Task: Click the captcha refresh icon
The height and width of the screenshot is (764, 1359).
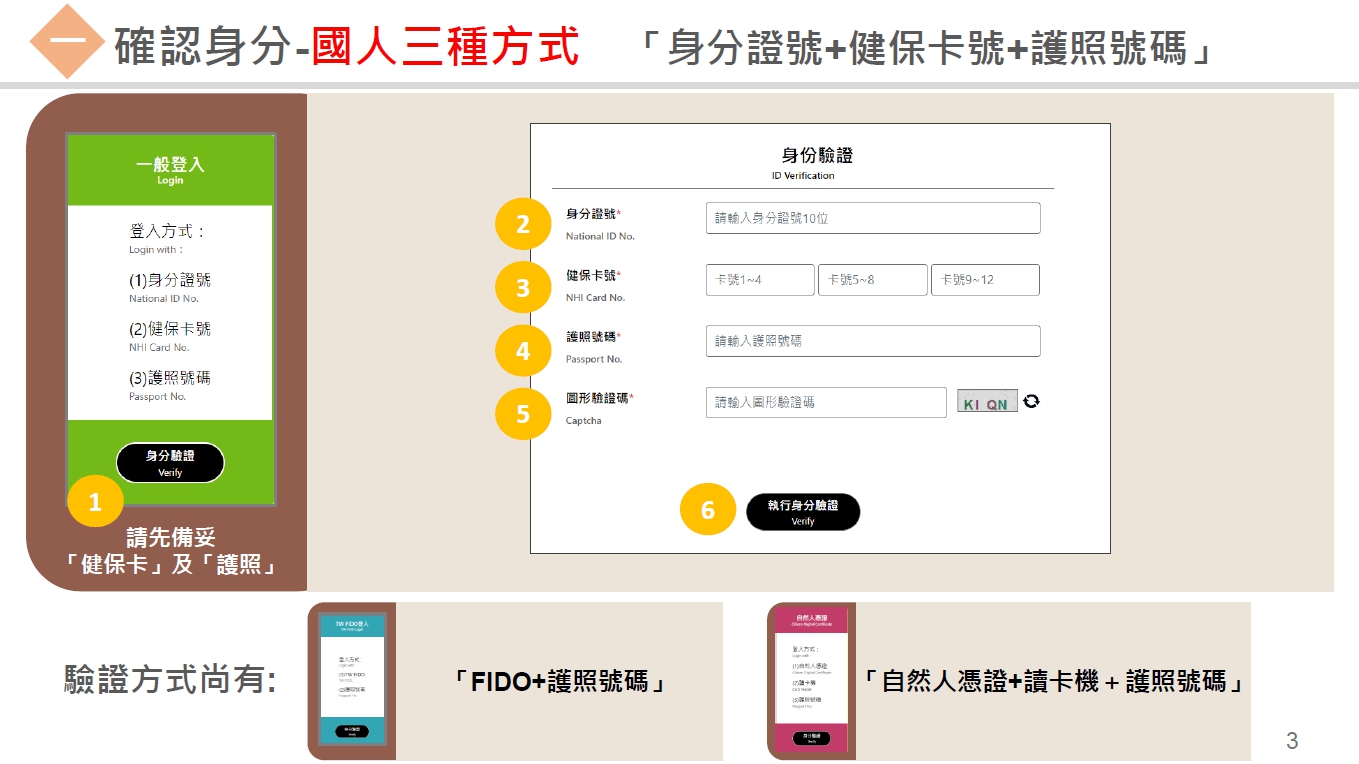Action: pos(1031,401)
